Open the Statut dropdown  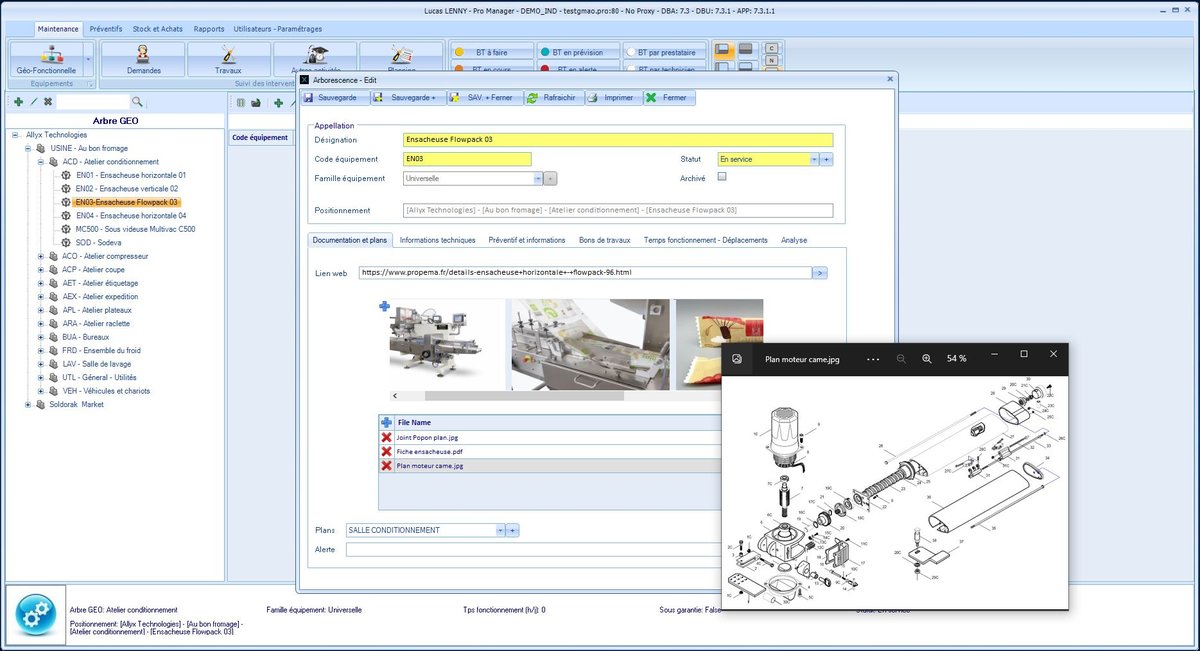[814, 159]
